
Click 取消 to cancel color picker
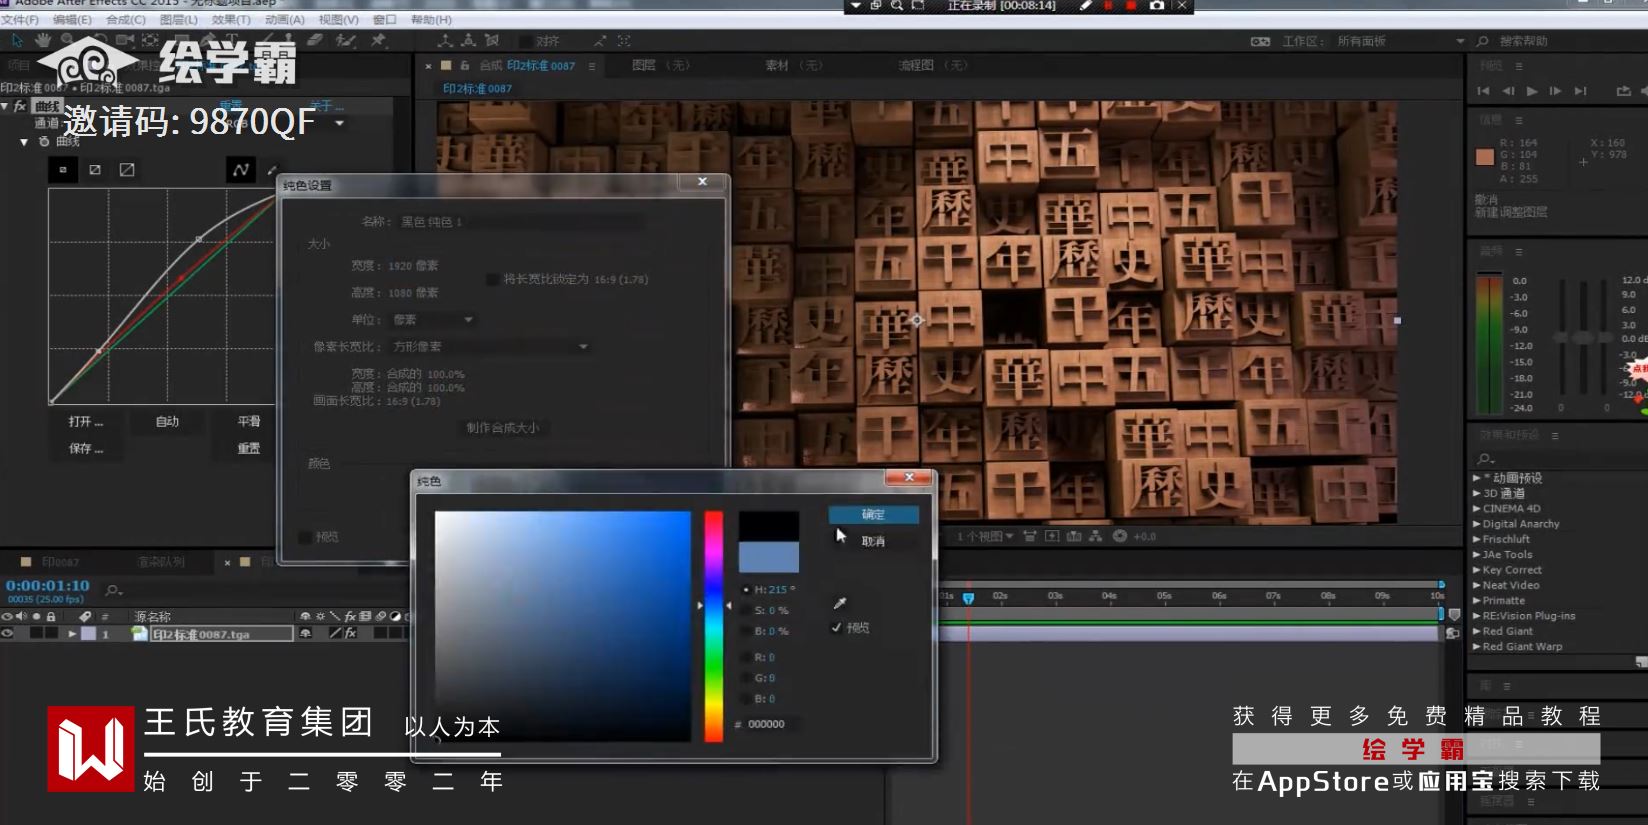point(873,541)
